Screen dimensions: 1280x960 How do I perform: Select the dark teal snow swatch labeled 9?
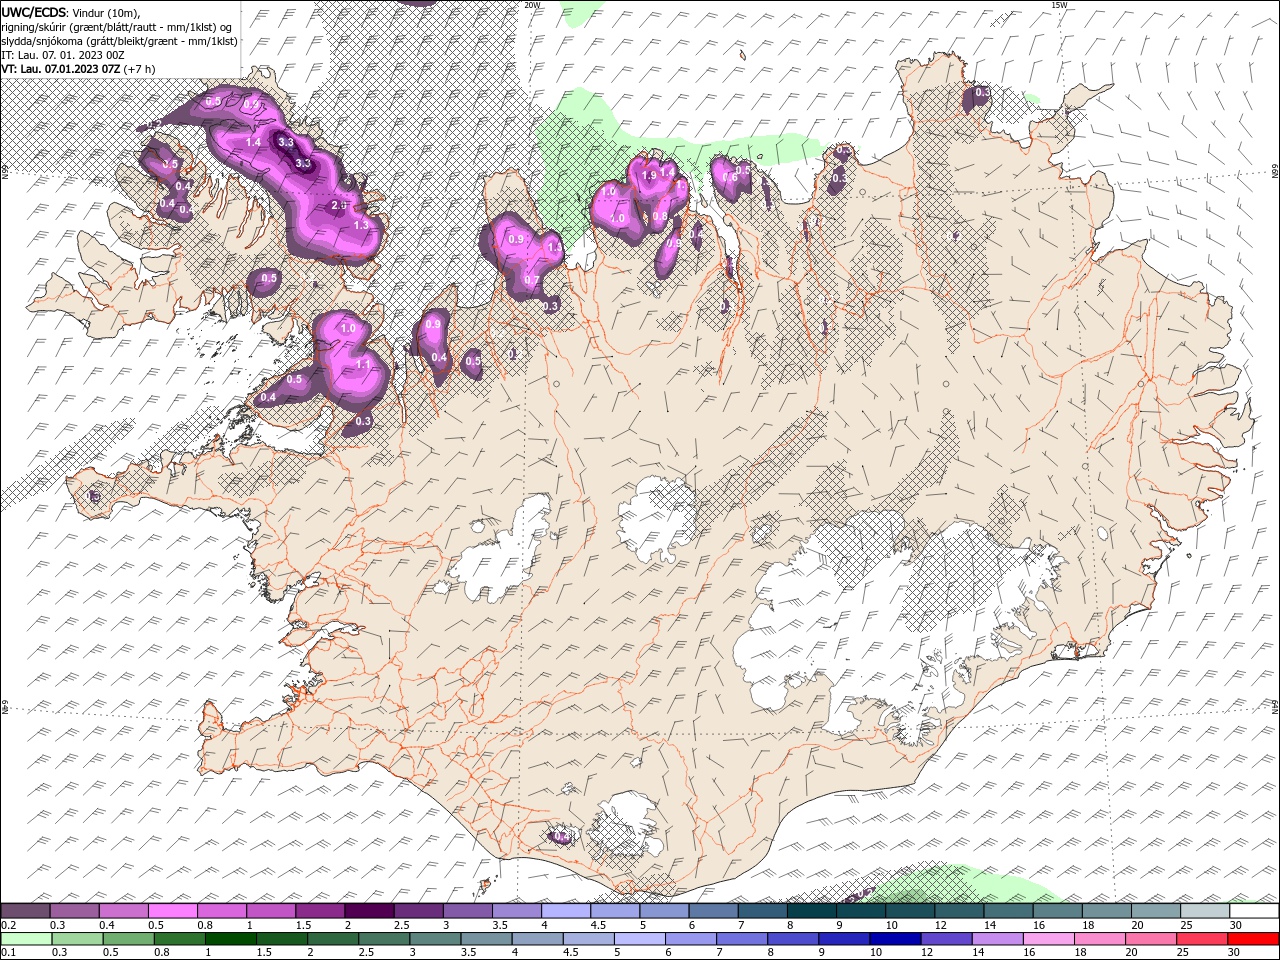pyautogui.click(x=861, y=911)
